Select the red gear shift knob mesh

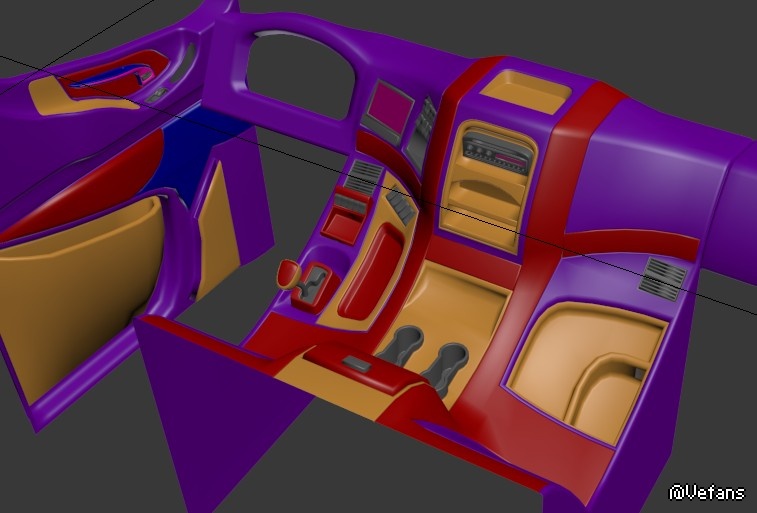289,274
